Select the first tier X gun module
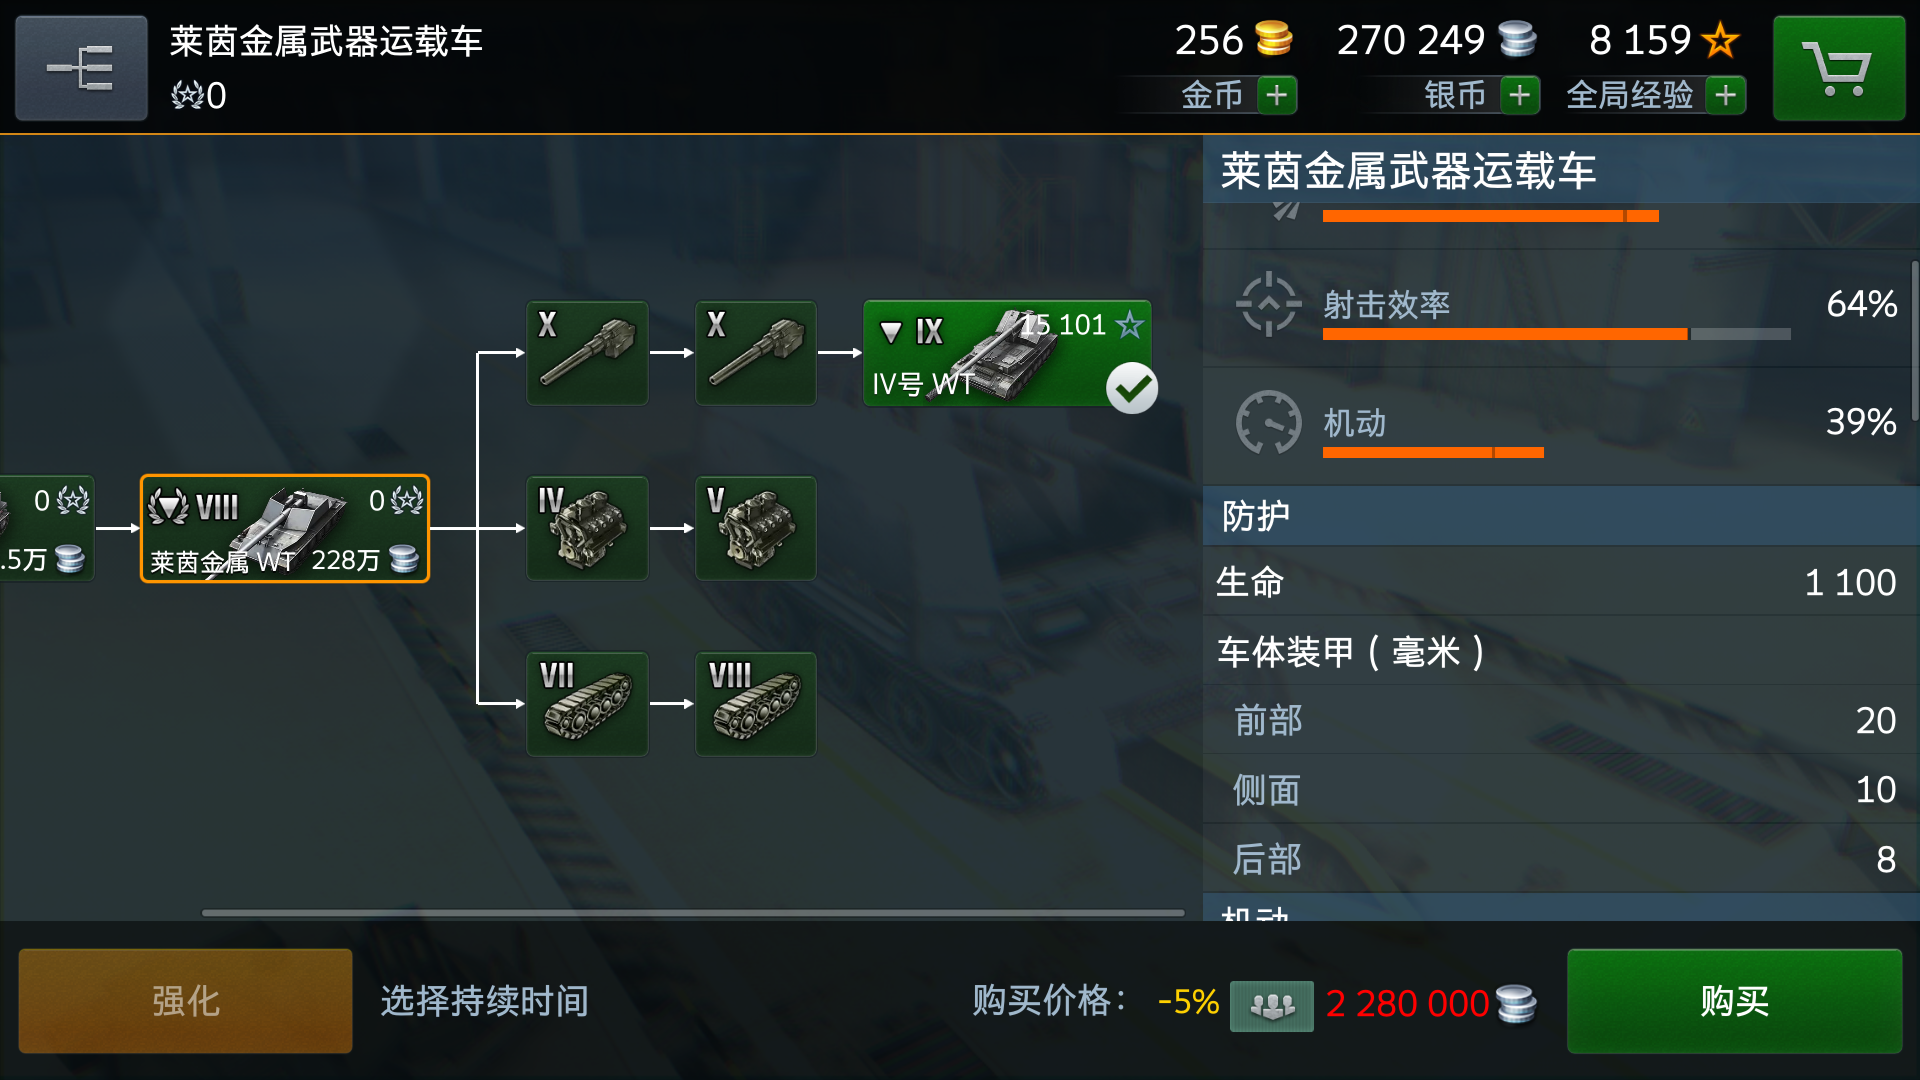Image resolution: width=1920 pixels, height=1080 pixels. (x=587, y=353)
